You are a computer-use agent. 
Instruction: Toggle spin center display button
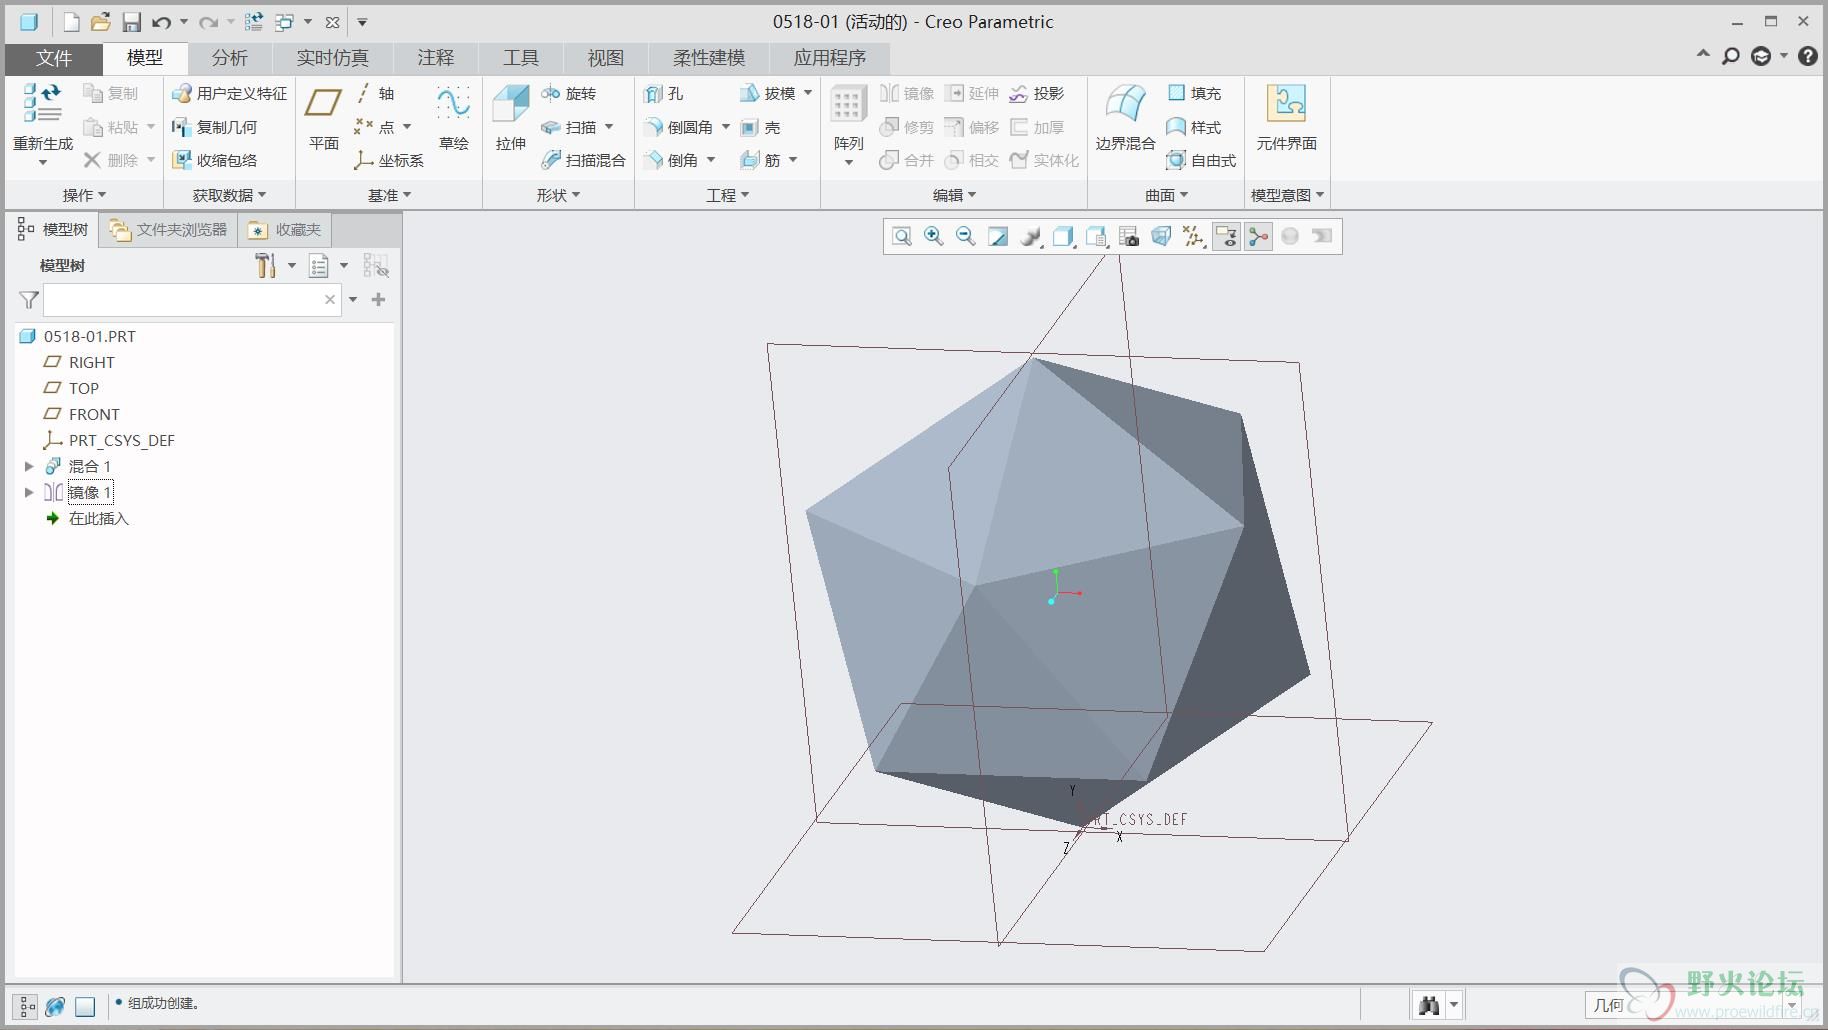click(1258, 237)
